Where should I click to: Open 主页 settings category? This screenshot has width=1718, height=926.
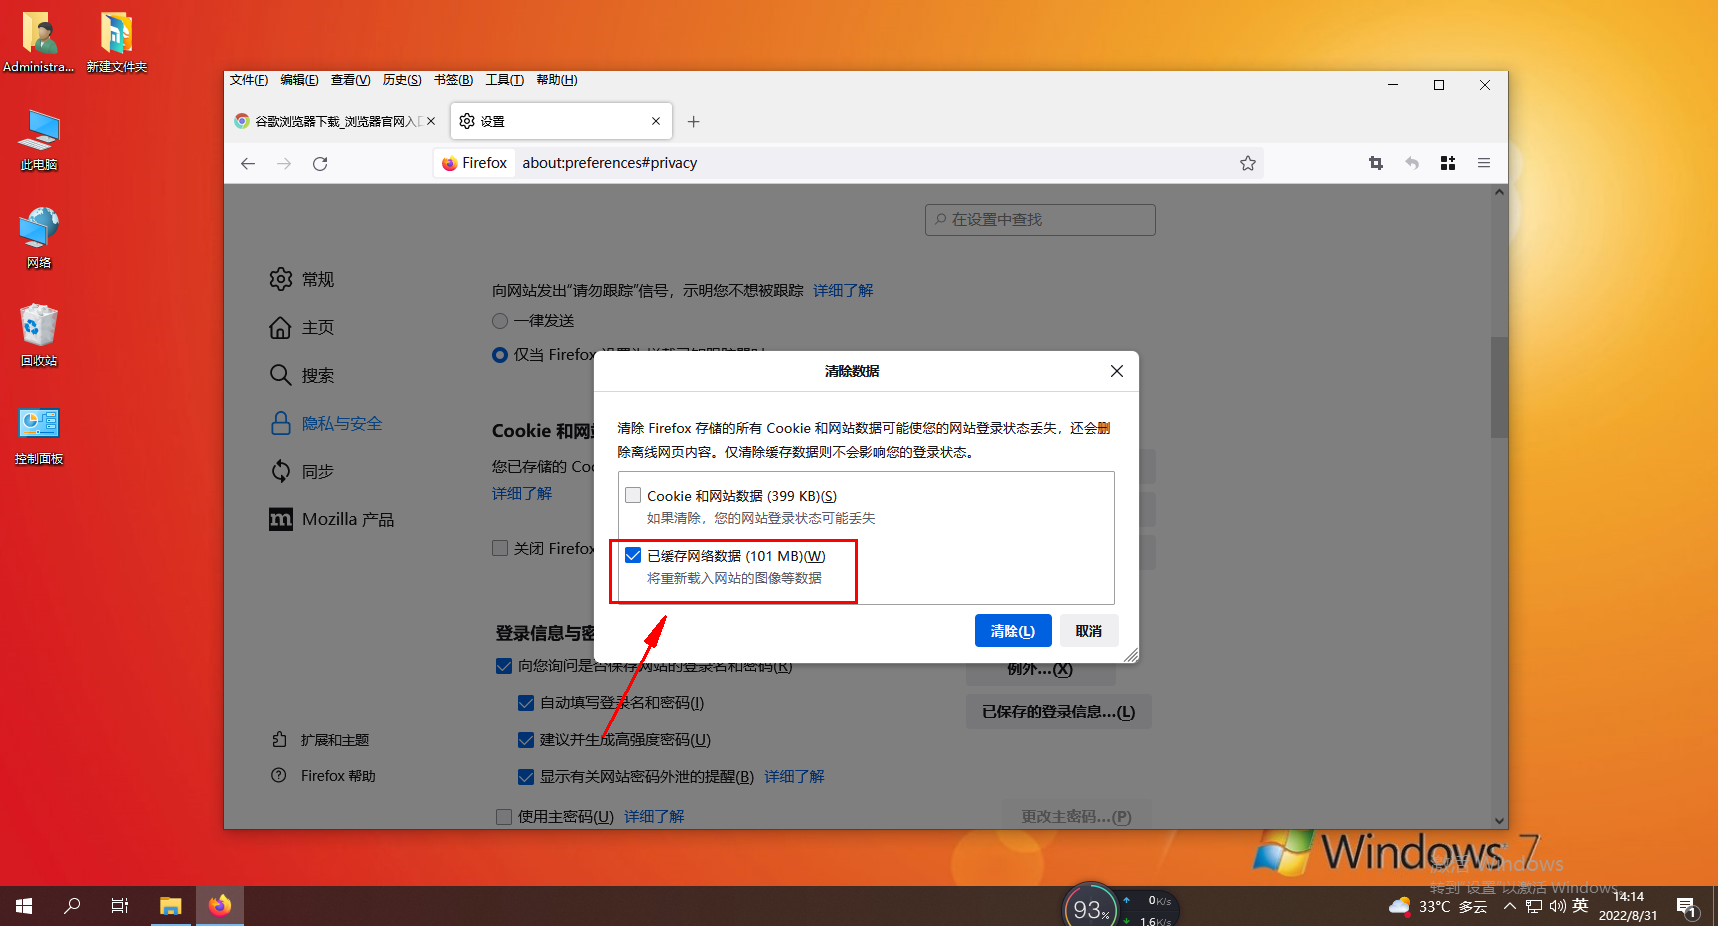click(302, 327)
